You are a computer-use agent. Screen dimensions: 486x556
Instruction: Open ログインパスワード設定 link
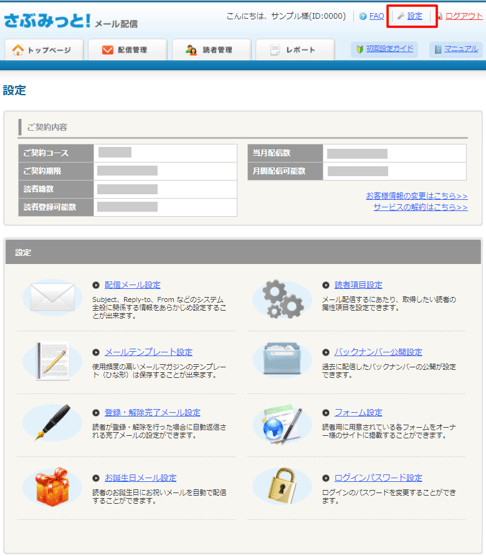378,478
